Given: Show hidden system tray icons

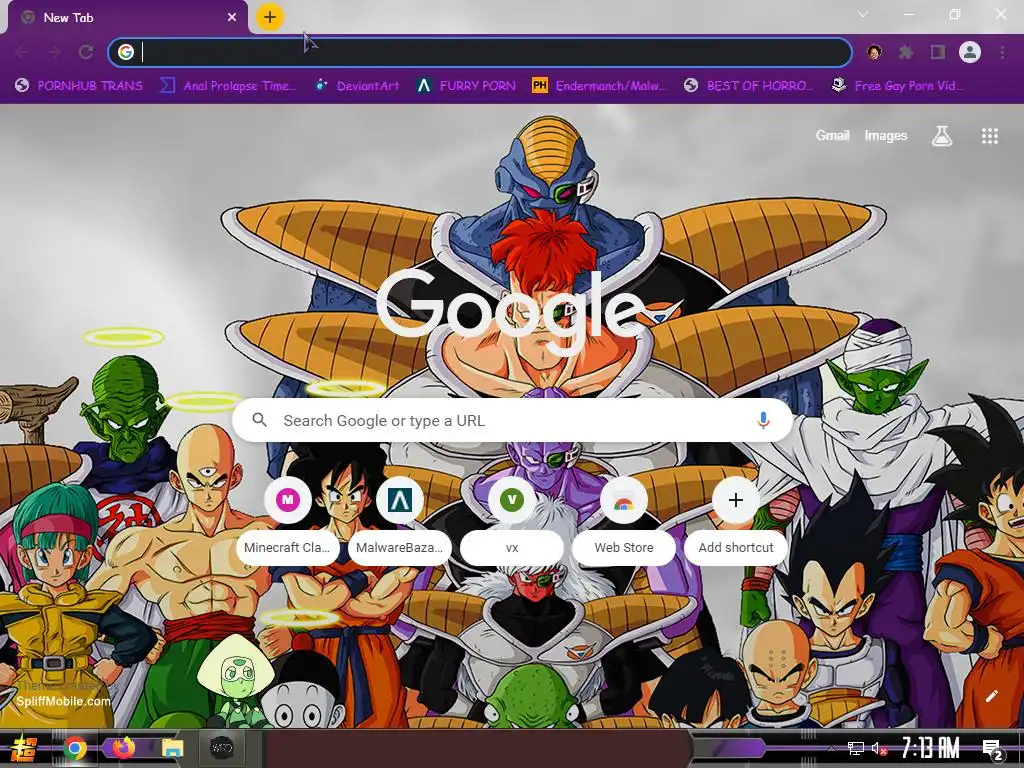Looking at the screenshot, I should coord(831,749).
